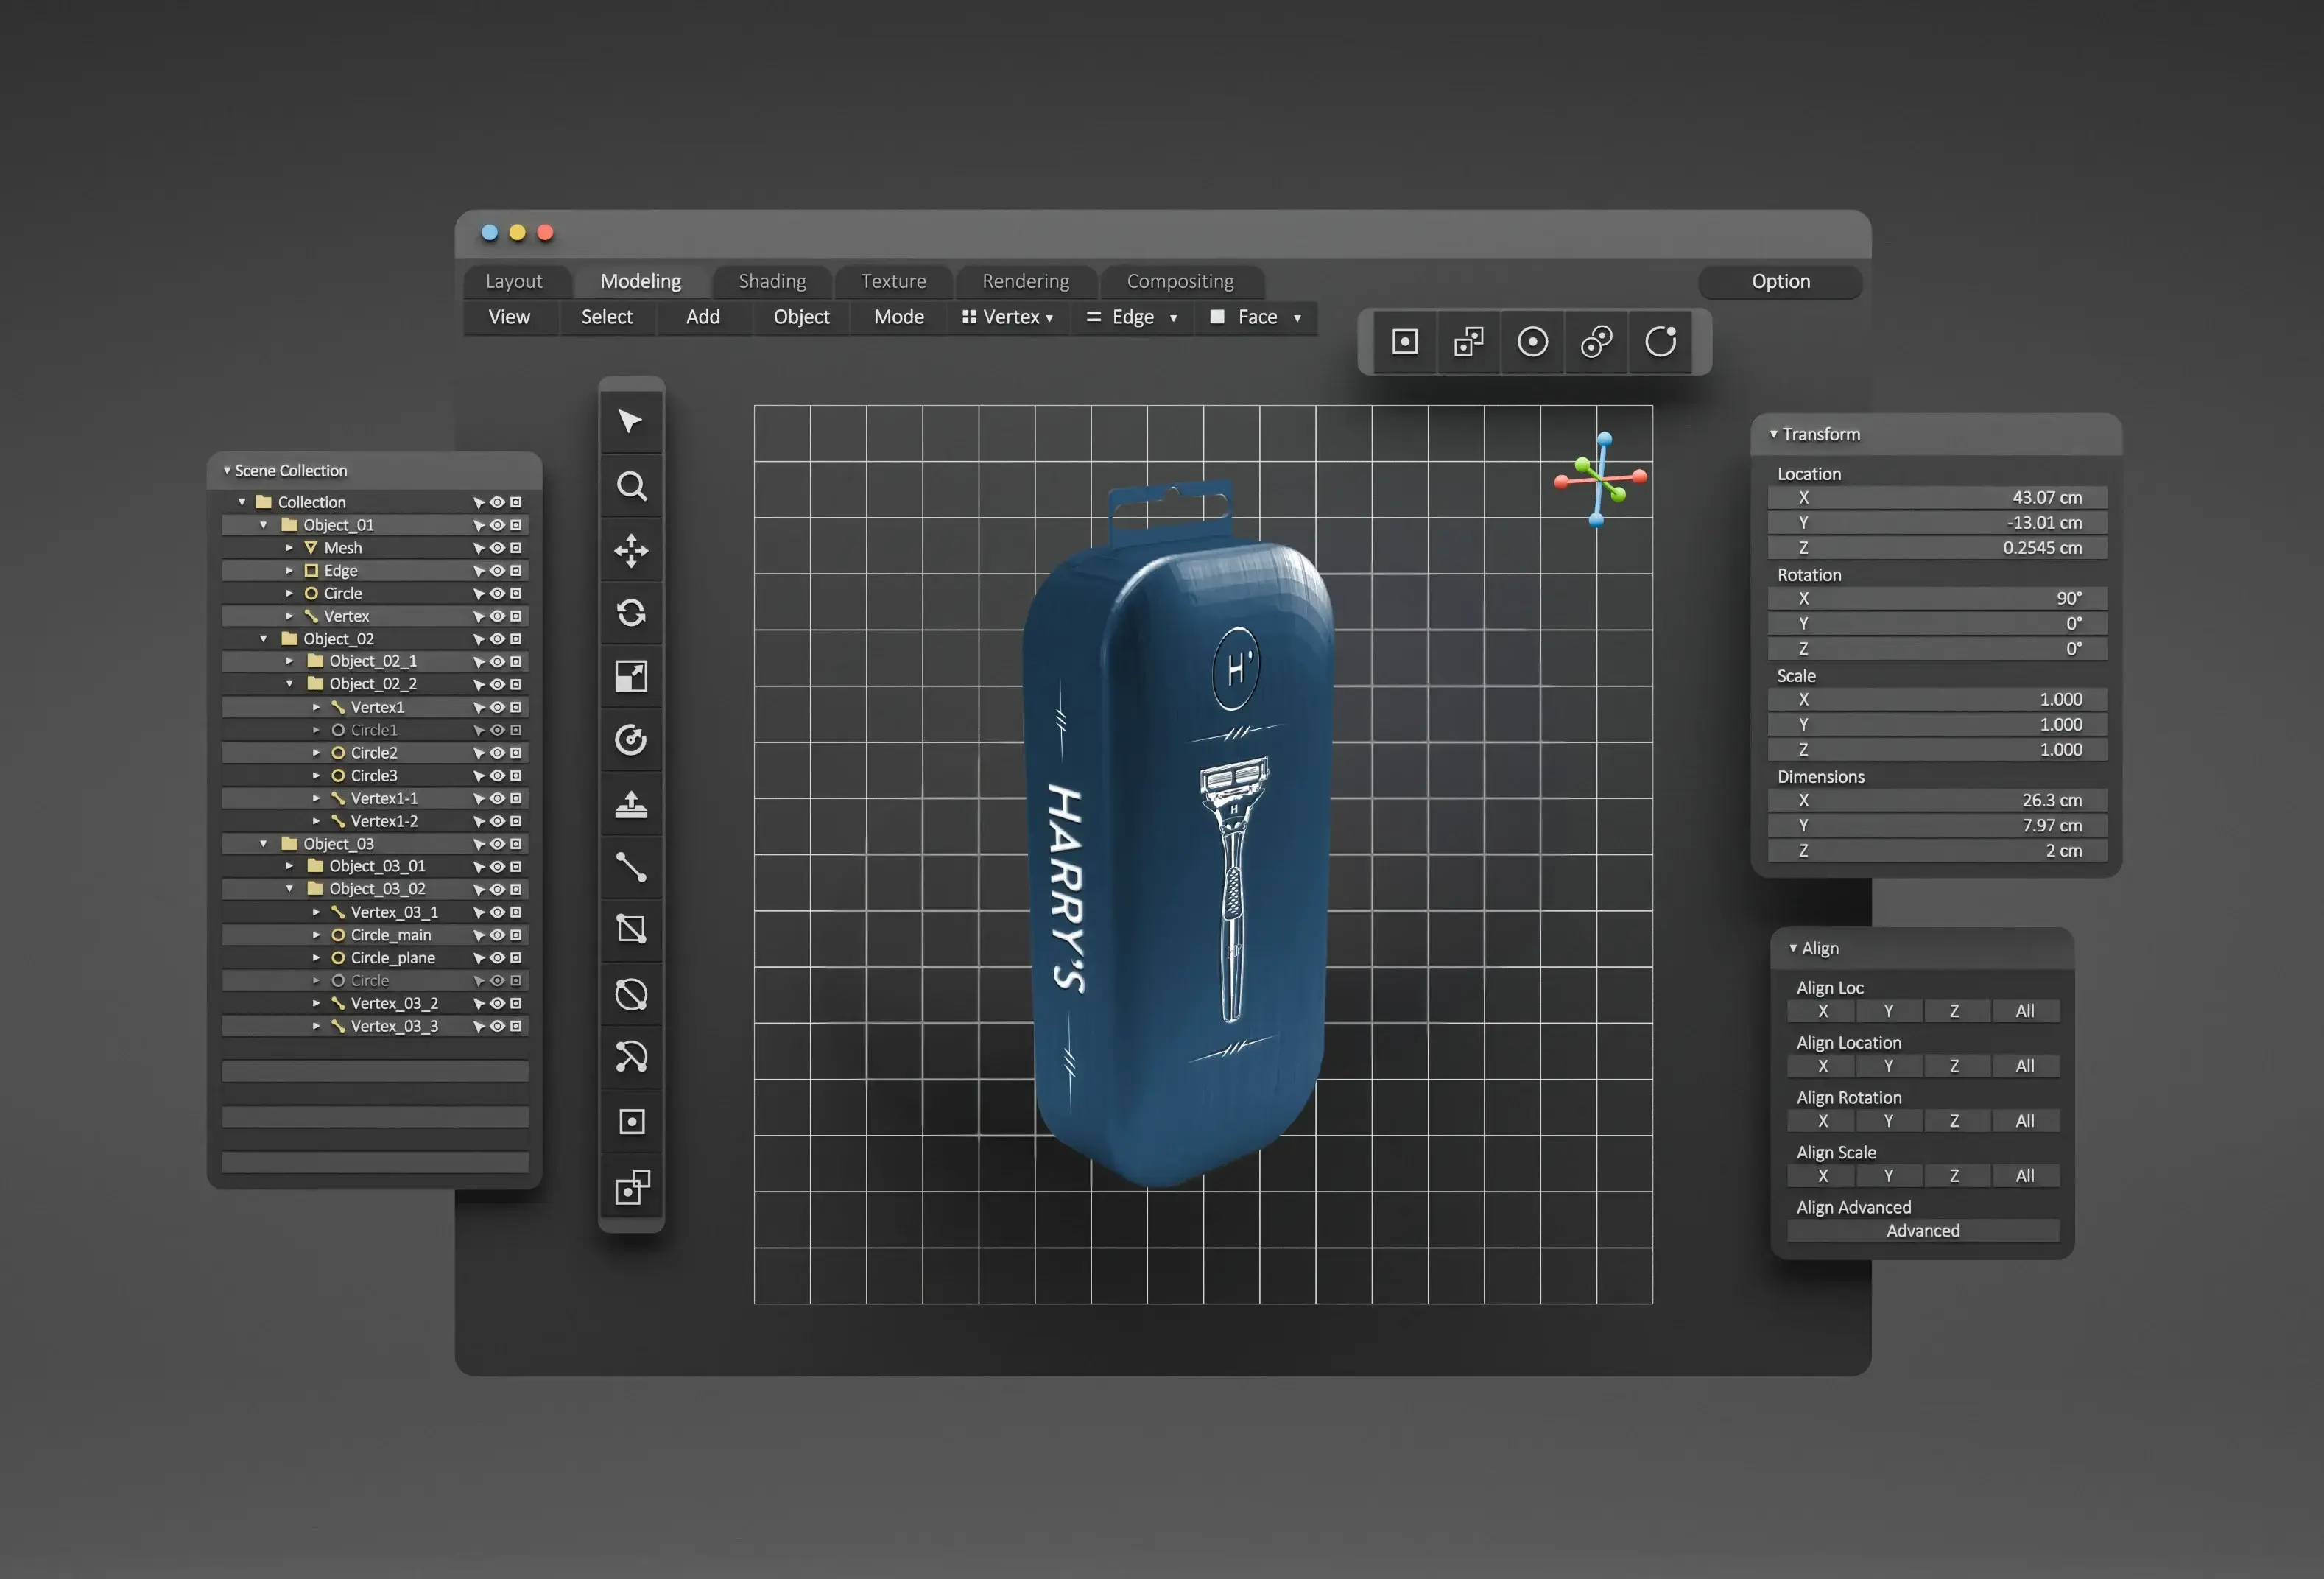
Task: Click open circle refresh icon in floating toolbar
Action: 1660,342
